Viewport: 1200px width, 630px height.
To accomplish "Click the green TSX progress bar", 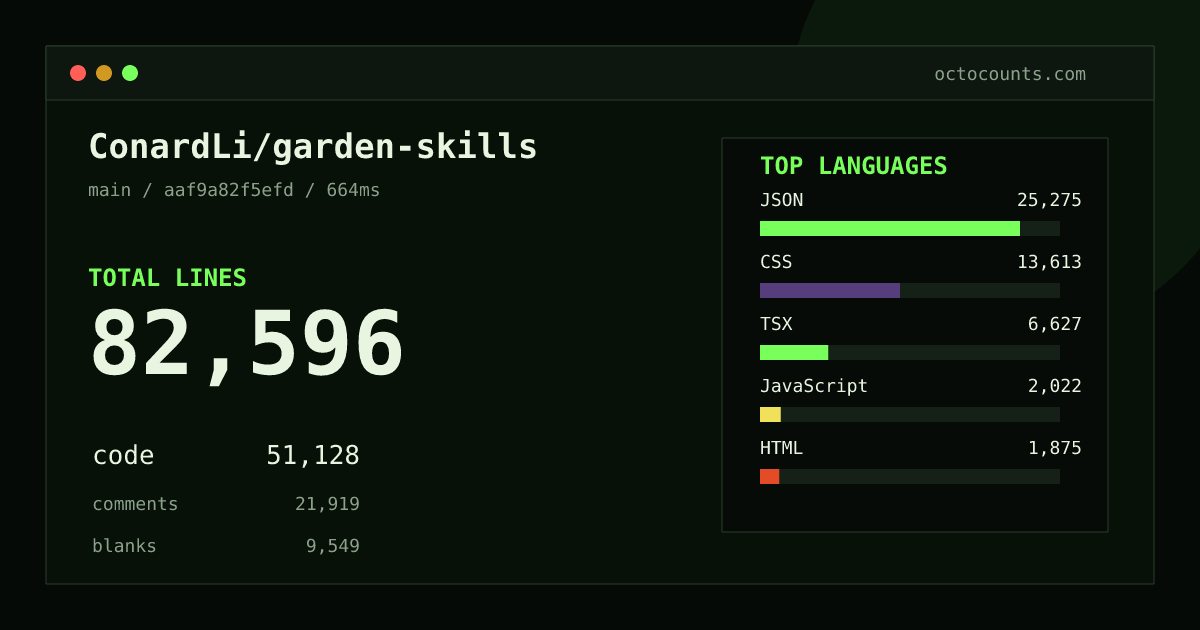I will (794, 352).
